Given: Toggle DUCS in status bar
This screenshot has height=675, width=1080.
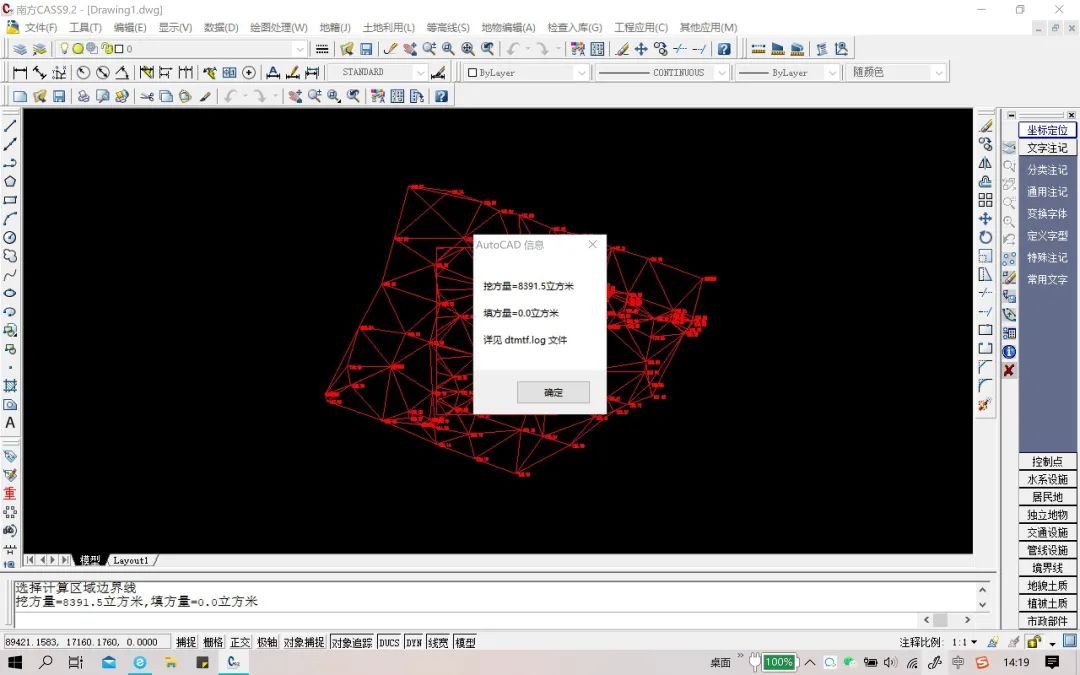Looking at the screenshot, I should point(389,643).
